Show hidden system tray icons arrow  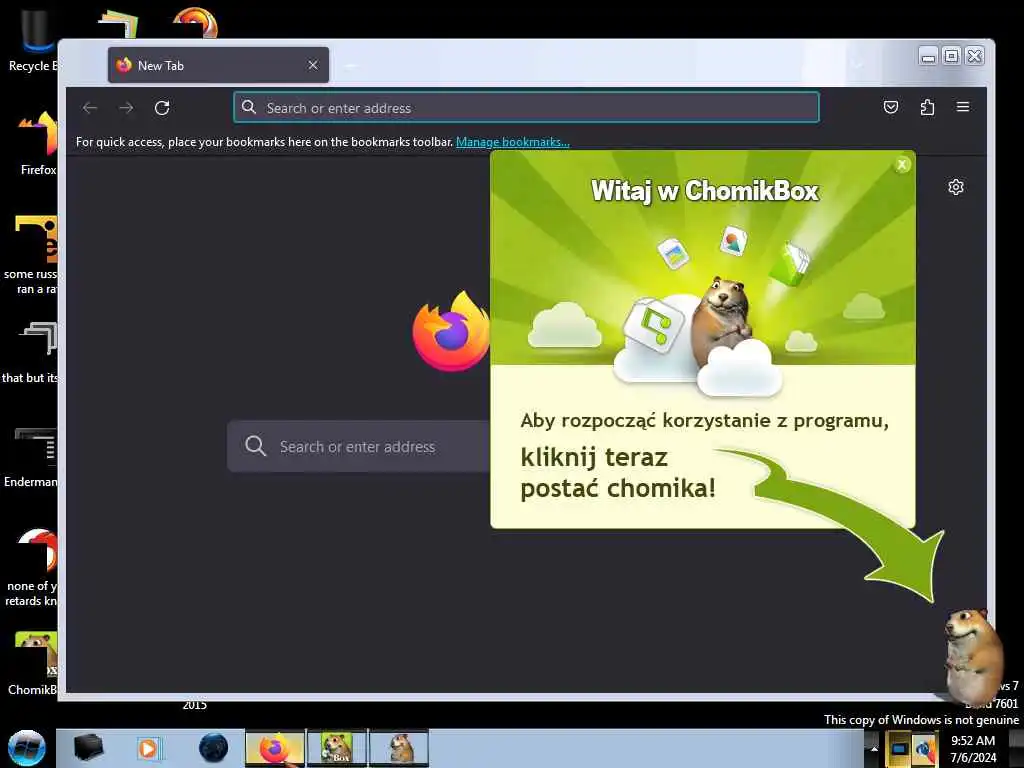[874, 749]
